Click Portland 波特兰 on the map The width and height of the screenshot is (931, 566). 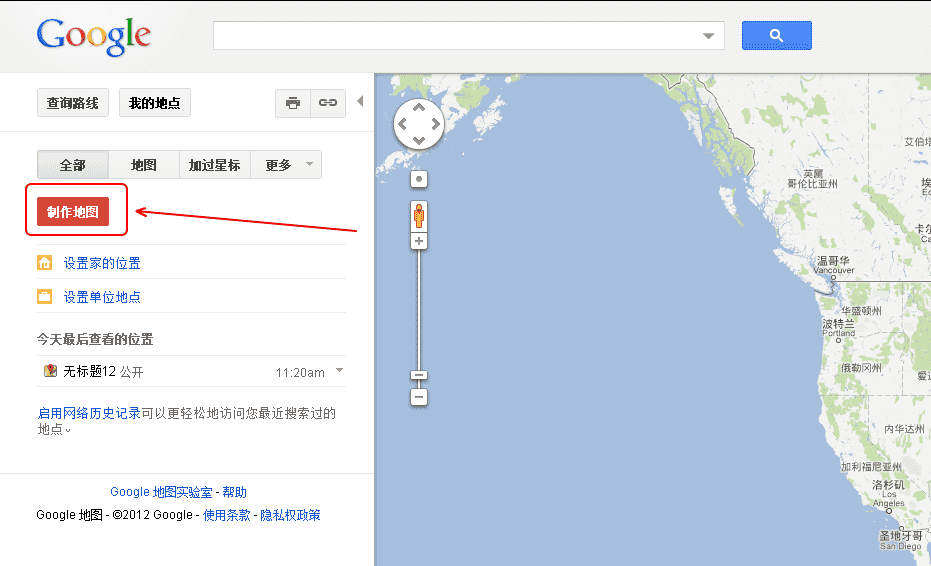click(838, 328)
